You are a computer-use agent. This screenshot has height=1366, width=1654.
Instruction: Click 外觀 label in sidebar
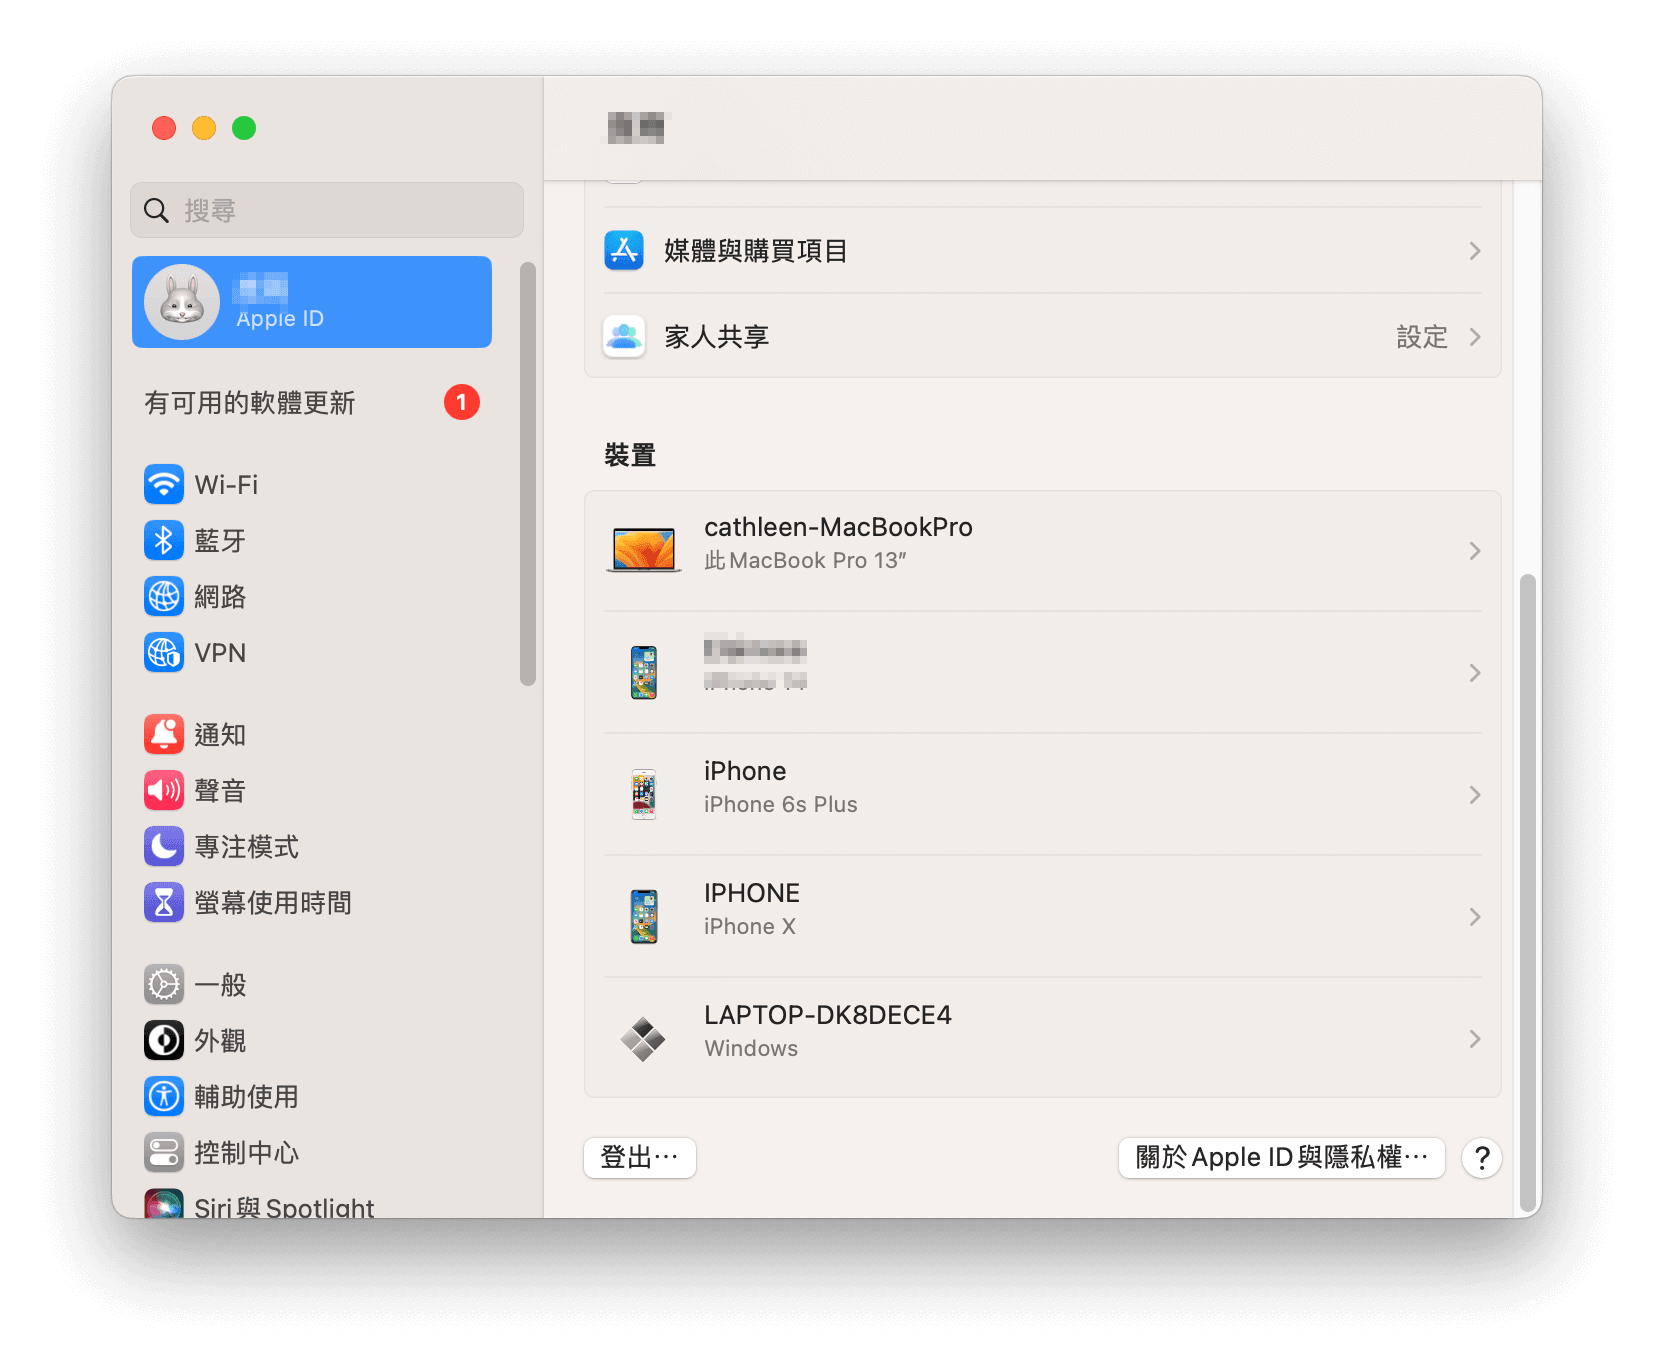click(x=220, y=1041)
